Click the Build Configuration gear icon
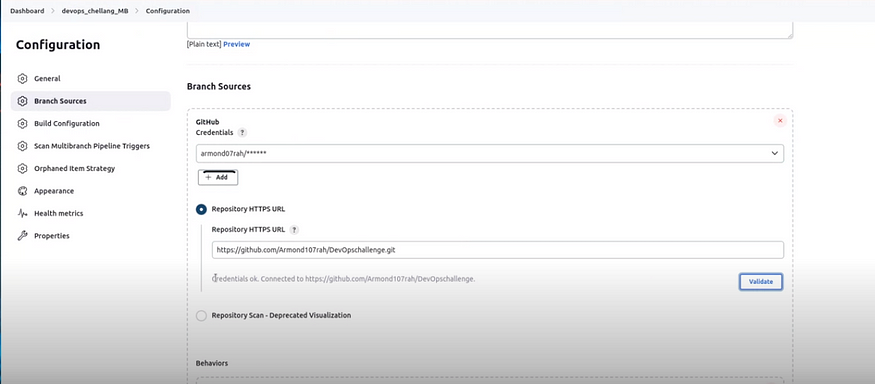Viewport: 875px width, 384px height. coord(22,123)
